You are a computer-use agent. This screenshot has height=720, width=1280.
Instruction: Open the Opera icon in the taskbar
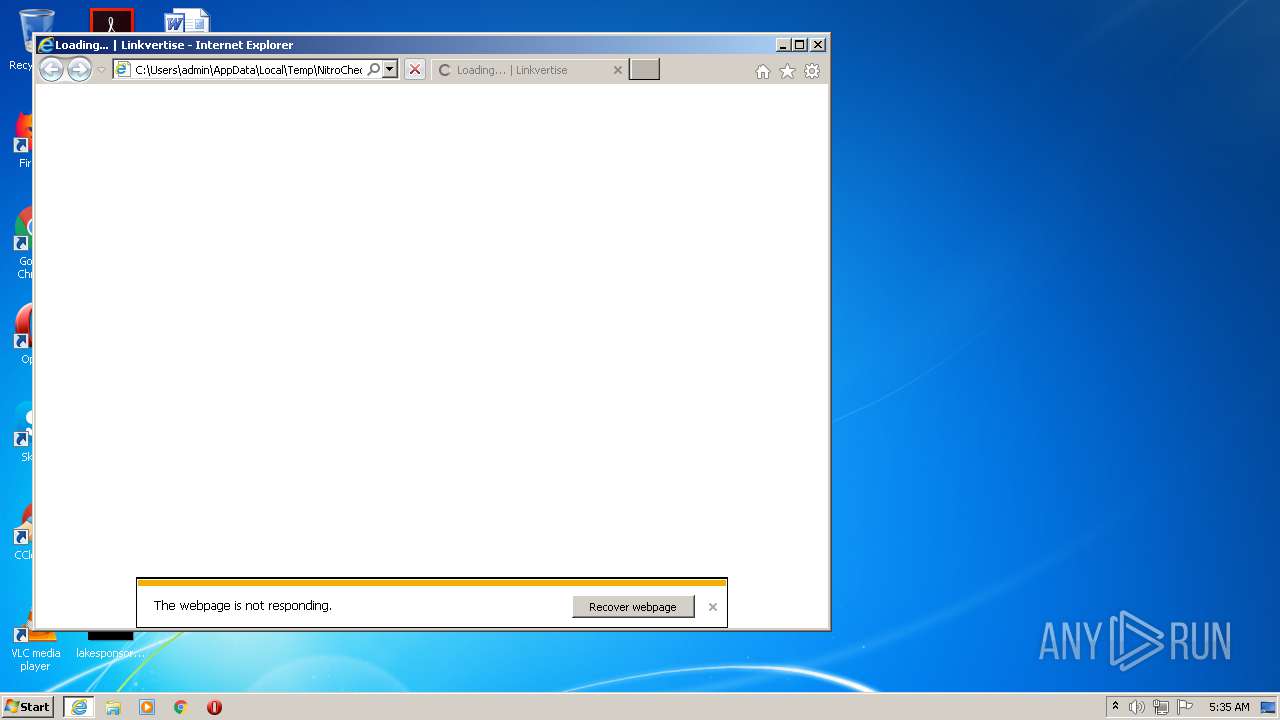[x=214, y=707]
